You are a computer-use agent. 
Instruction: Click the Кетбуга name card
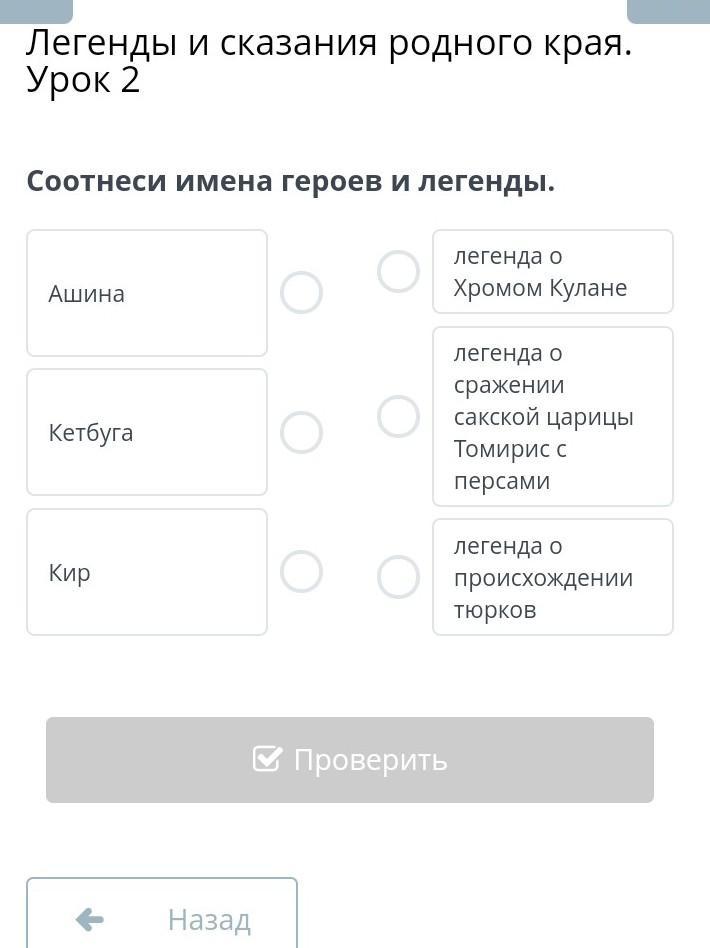(147, 432)
